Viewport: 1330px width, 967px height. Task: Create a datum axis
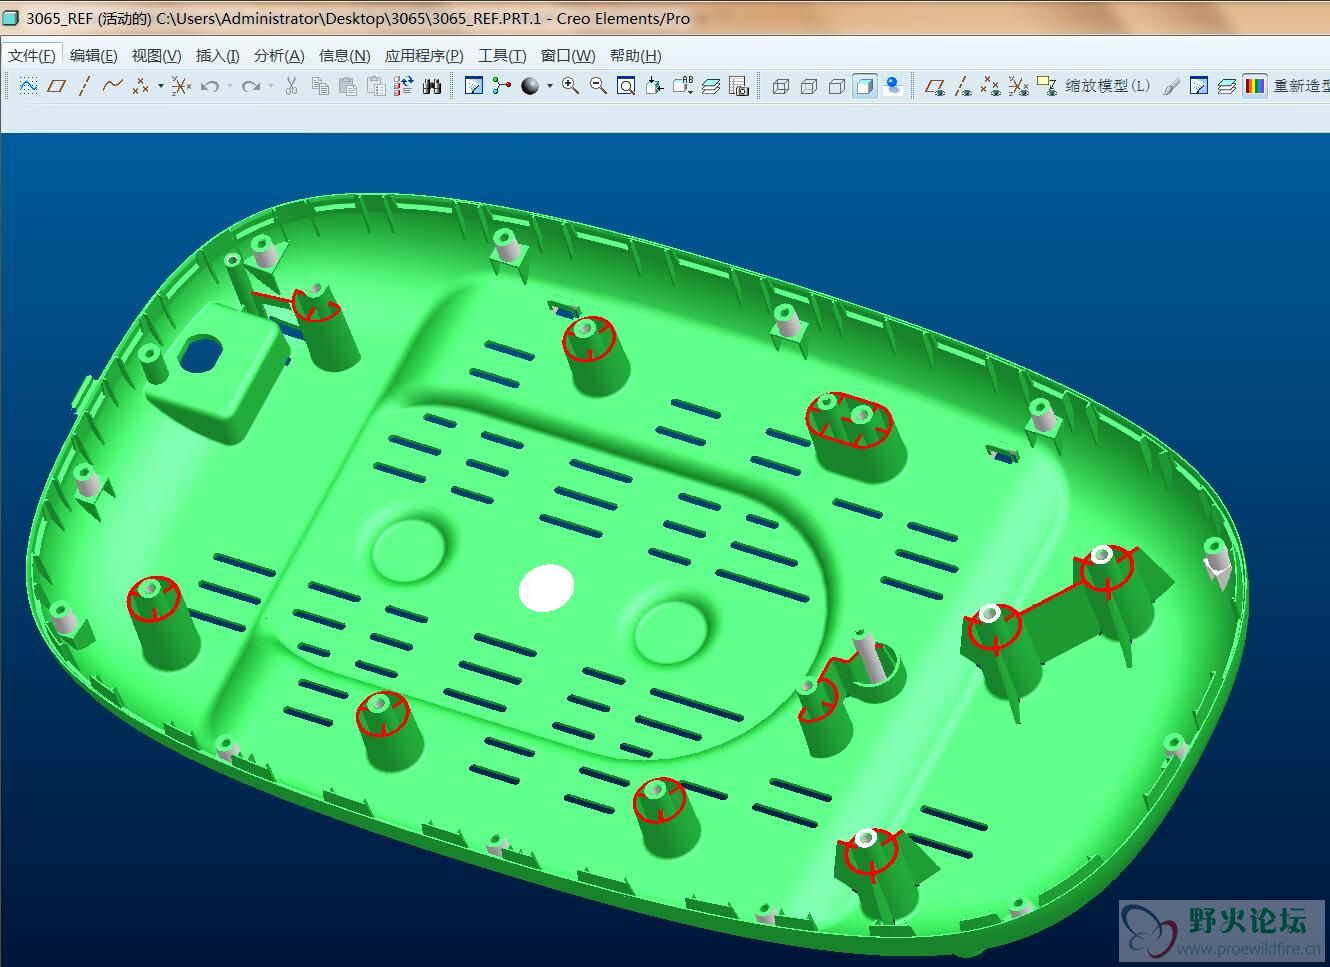84,86
